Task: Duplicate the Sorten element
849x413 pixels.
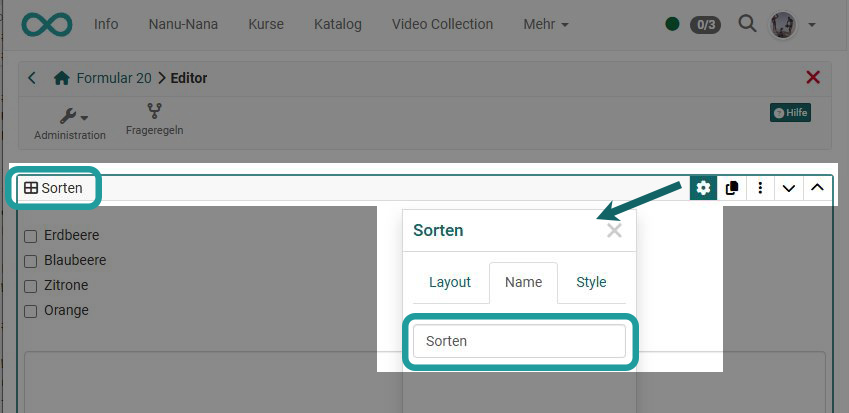Action: click(x=732, y=188)
